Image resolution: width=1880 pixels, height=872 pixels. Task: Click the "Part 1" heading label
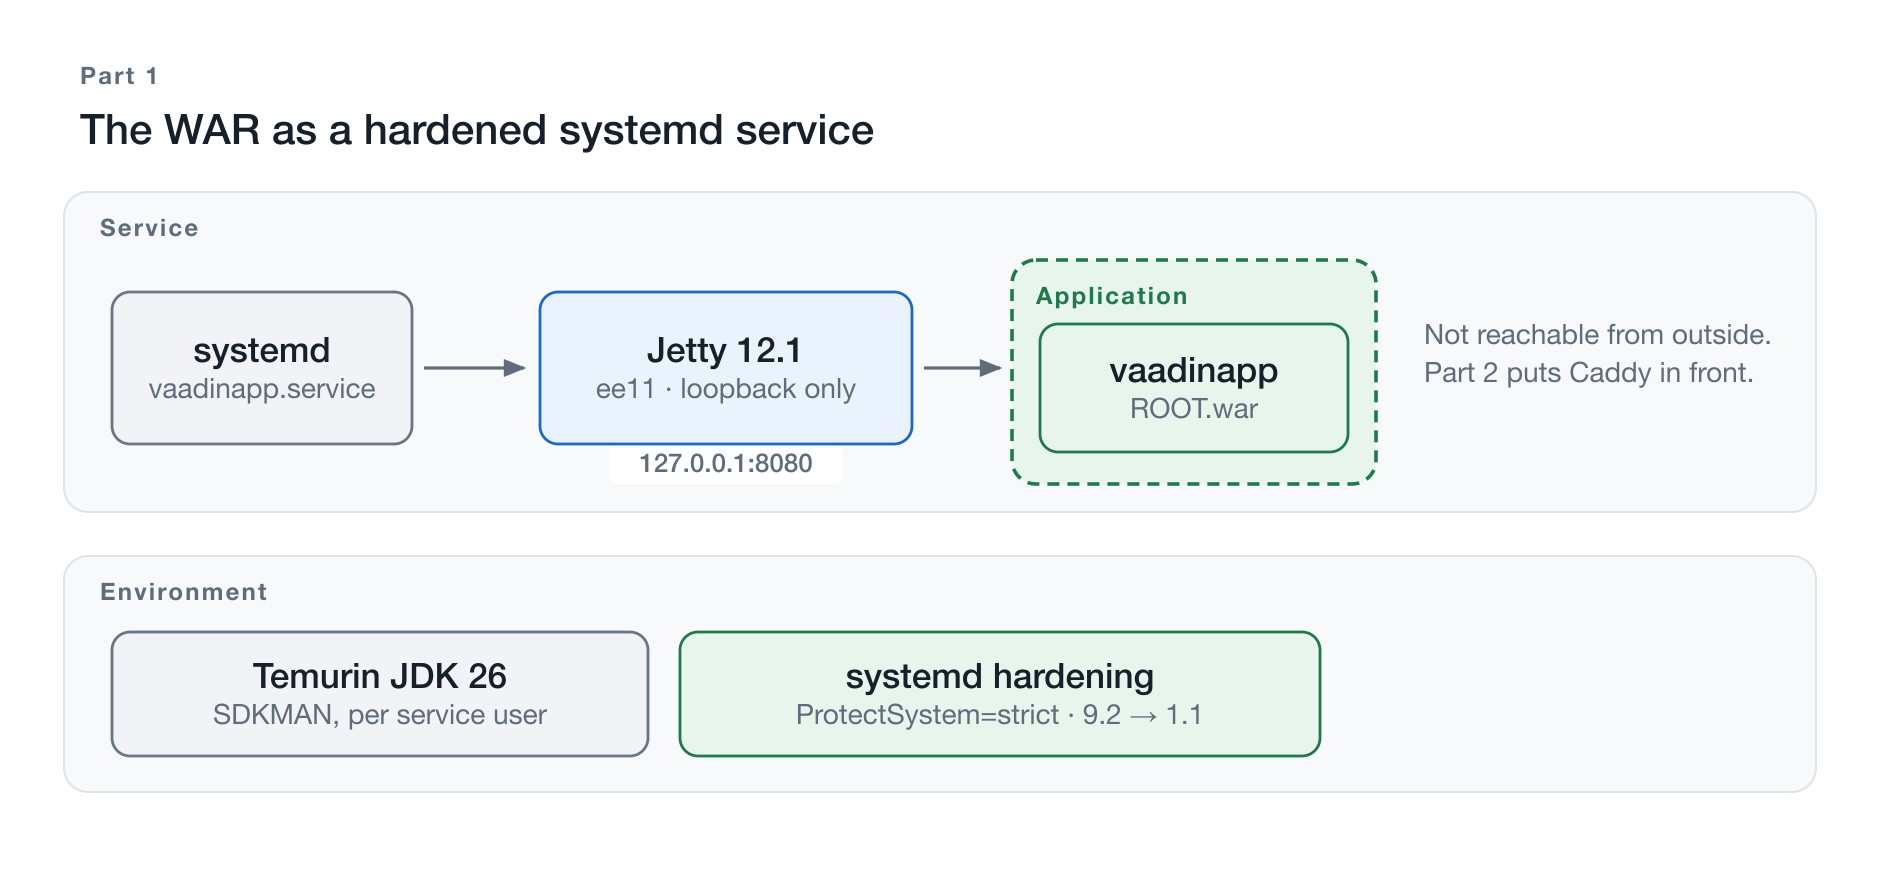point(119,76)
